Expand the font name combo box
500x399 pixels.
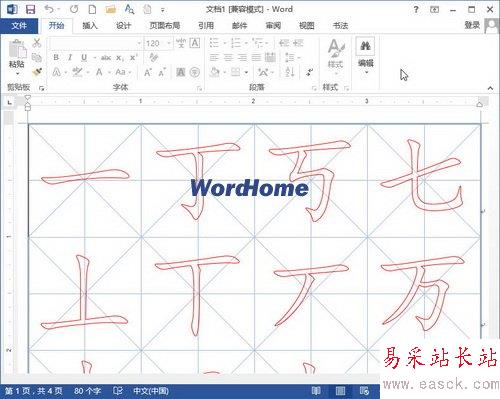139,43
